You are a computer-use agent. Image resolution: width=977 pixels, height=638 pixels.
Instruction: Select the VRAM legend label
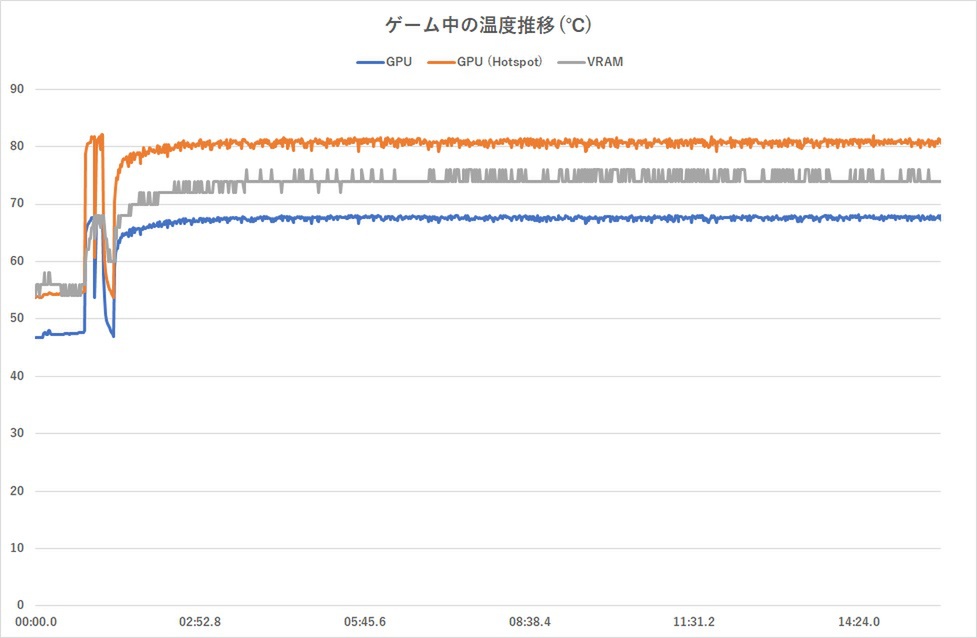pyautogui.click(x=606, y=62)
